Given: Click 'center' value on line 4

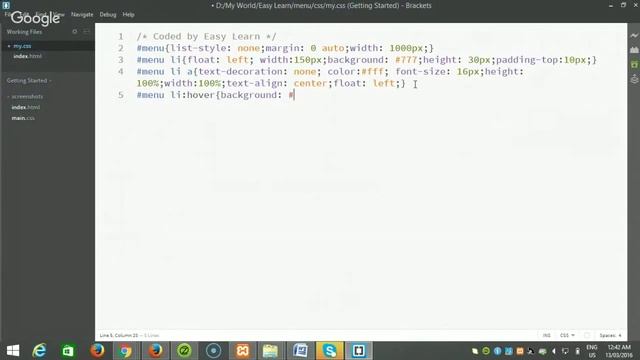Looking at the screenshot, I should click(x=311, y=83).
